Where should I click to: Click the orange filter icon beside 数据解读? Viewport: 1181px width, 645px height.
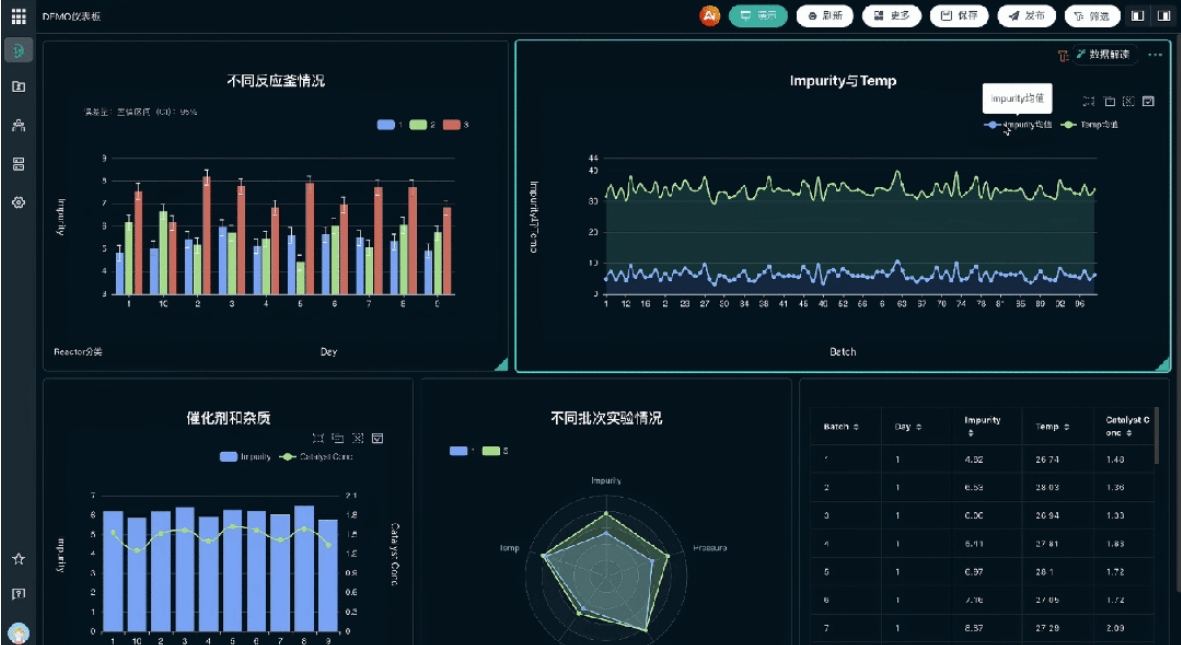click(1063, 55)
